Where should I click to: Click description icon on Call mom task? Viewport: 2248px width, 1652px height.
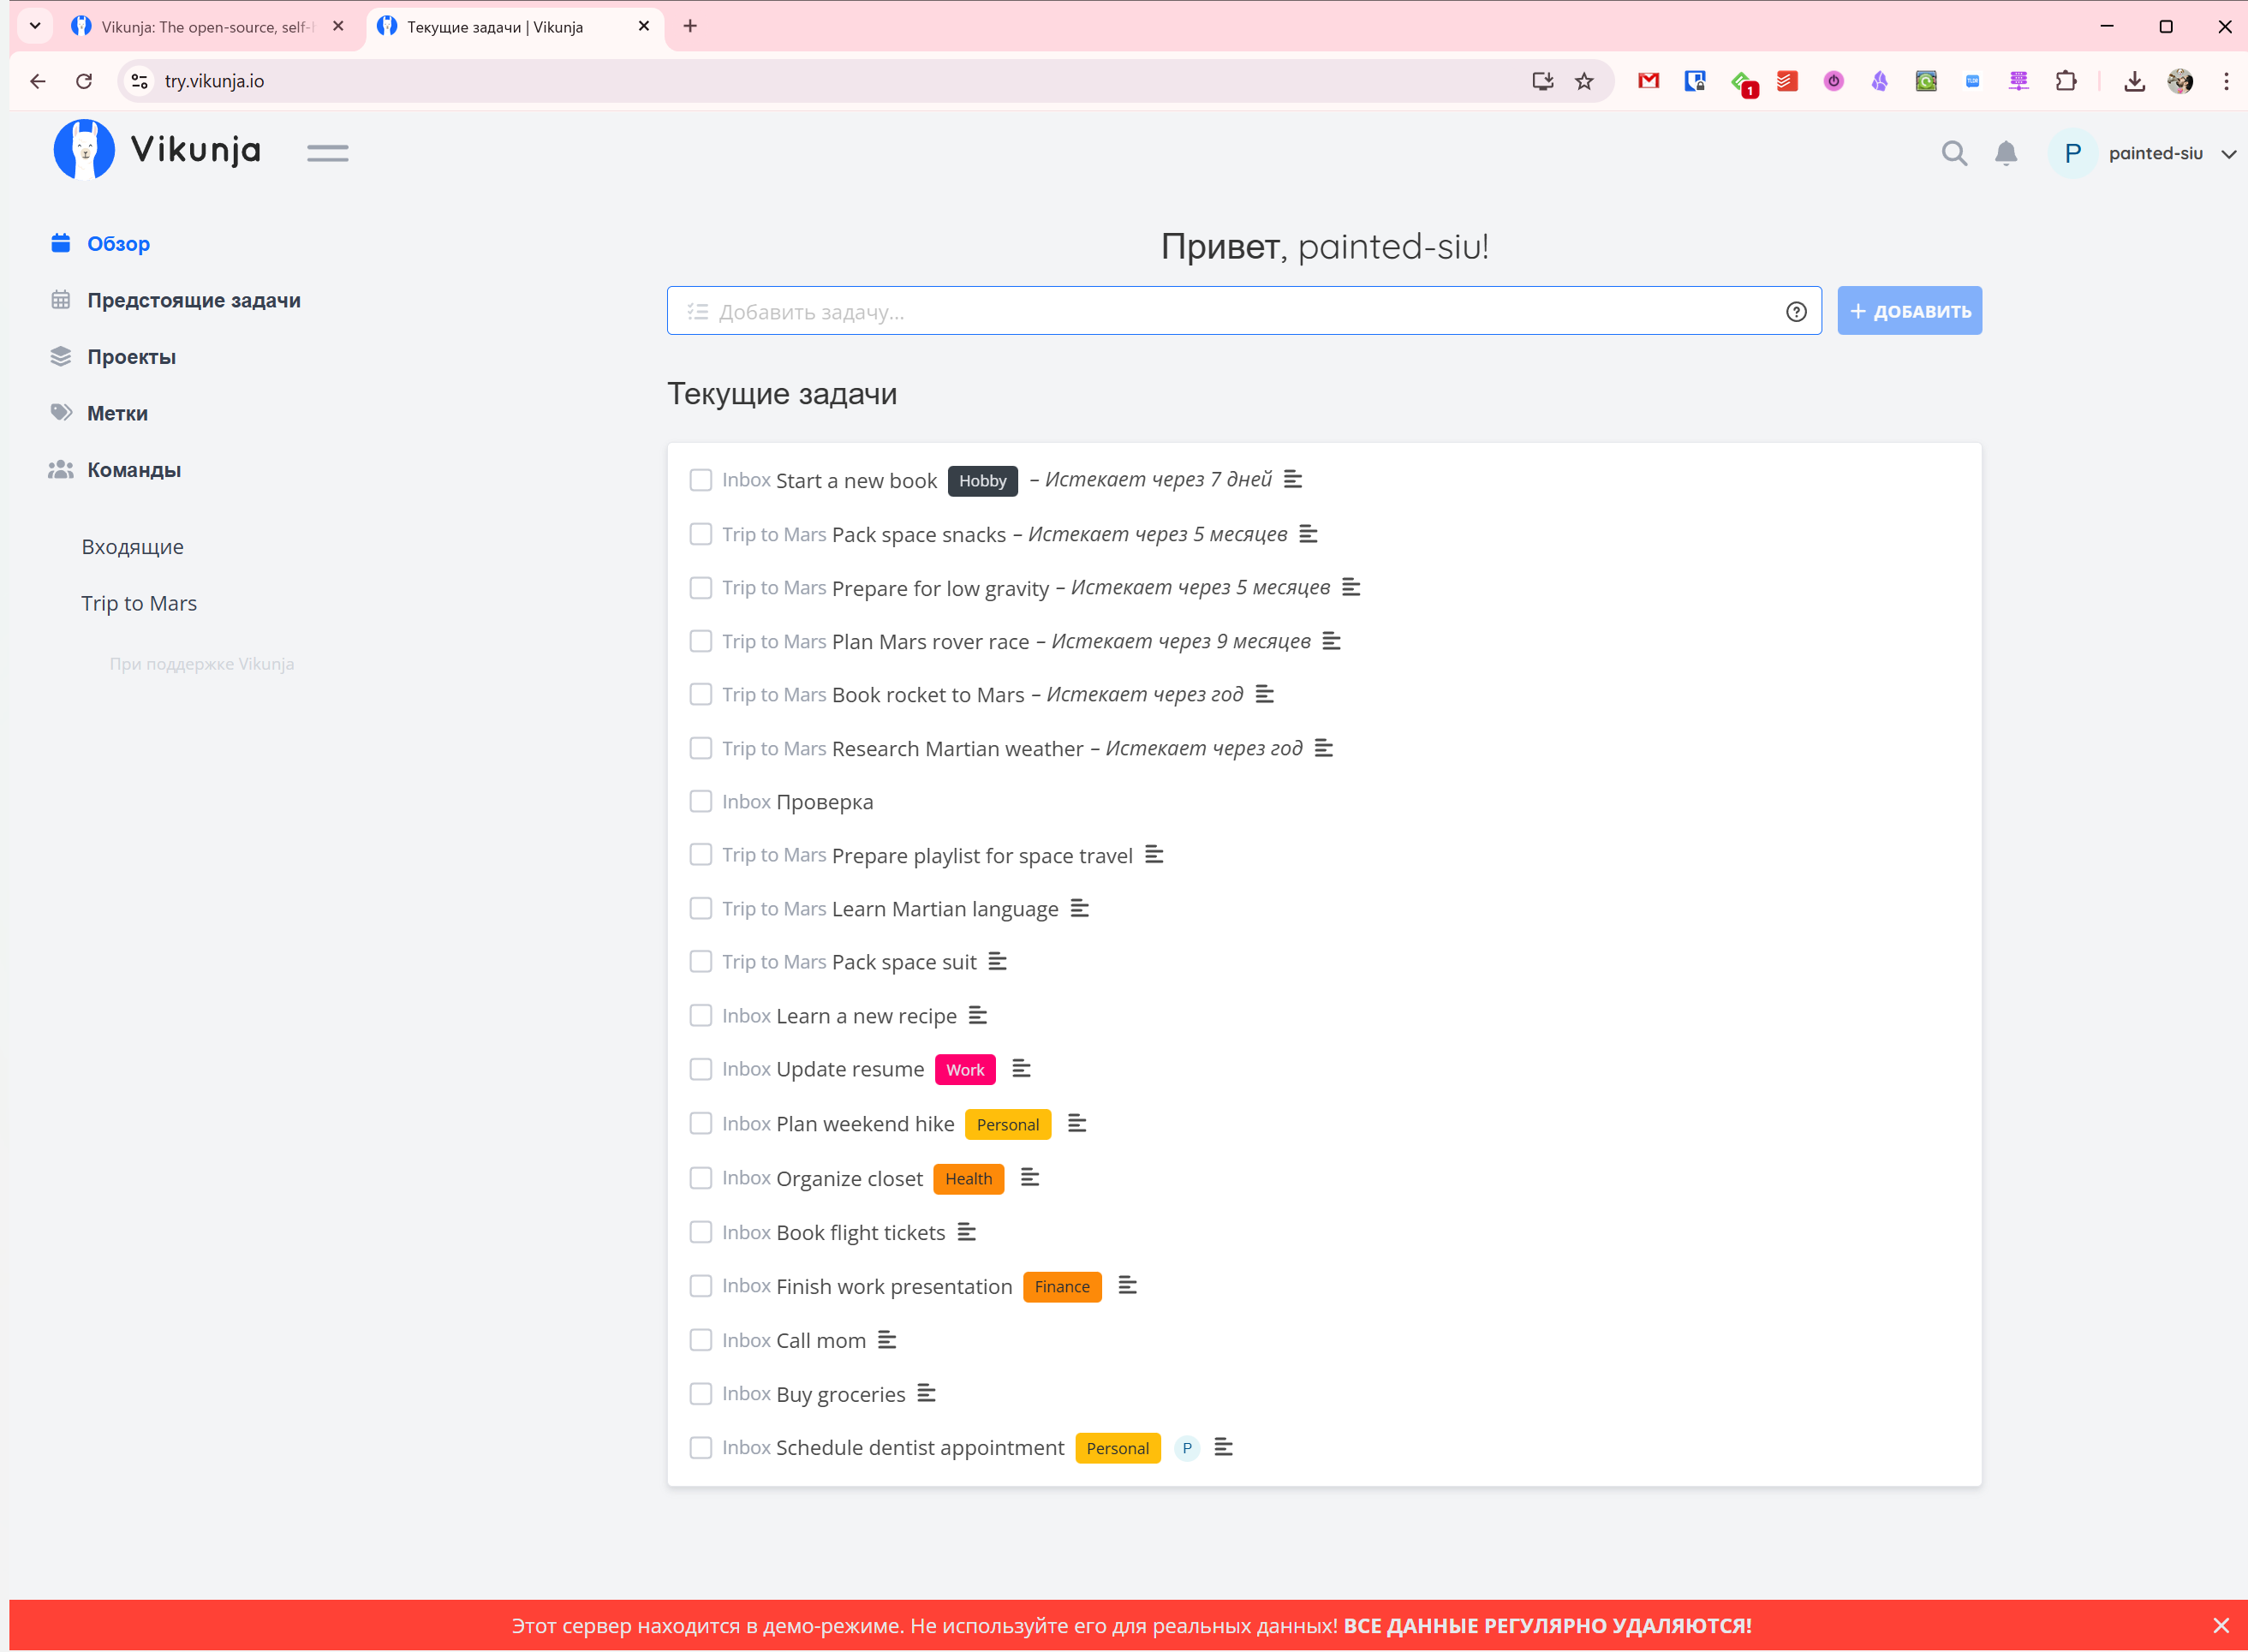pyautogui.click(x=886, y=1340)
